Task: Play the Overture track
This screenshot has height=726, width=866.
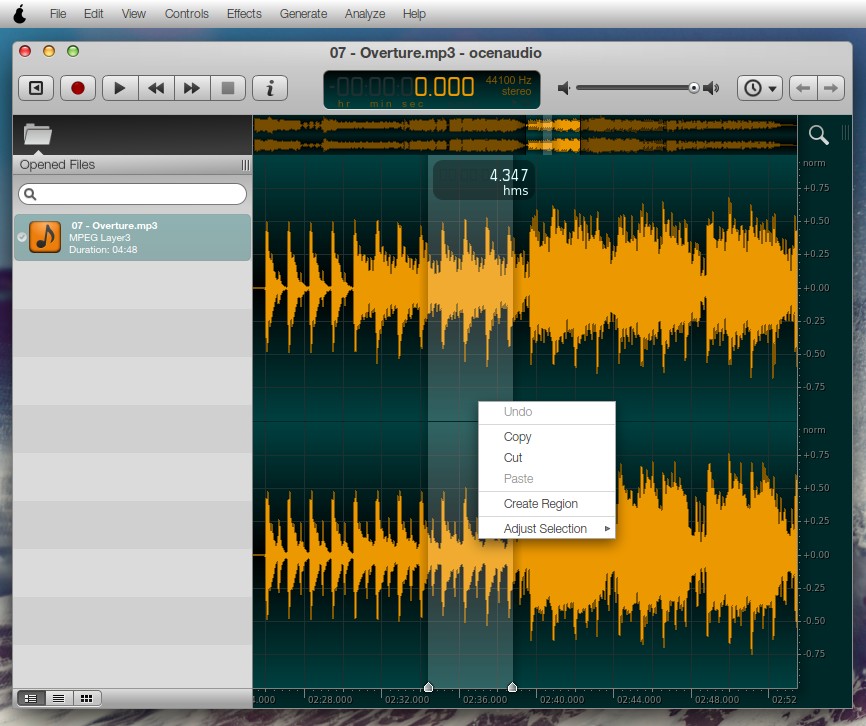Action: point(119,88)
